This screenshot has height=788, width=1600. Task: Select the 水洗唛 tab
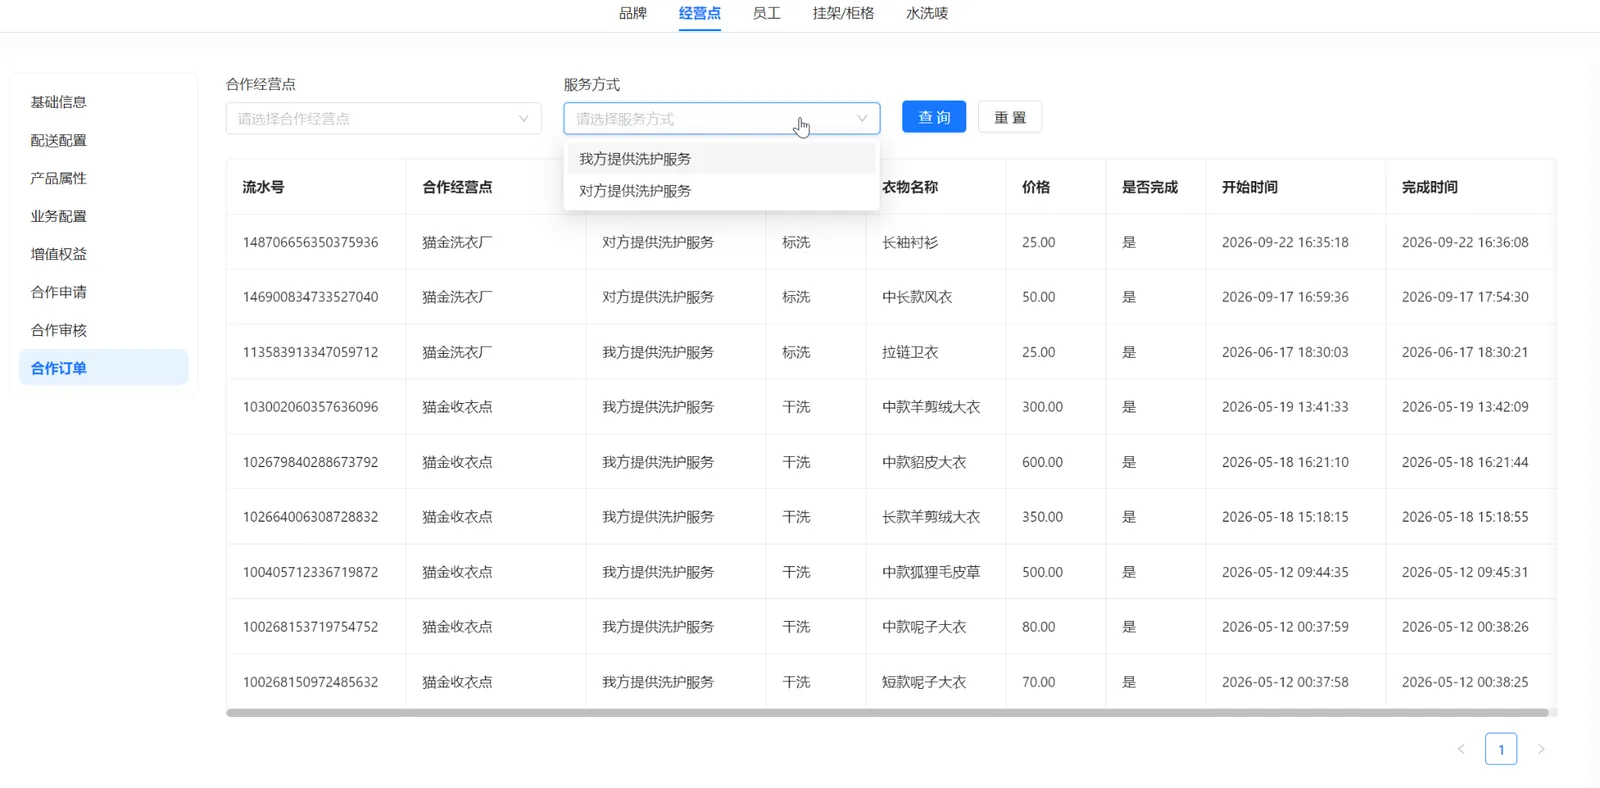click(x=927, y=13)
